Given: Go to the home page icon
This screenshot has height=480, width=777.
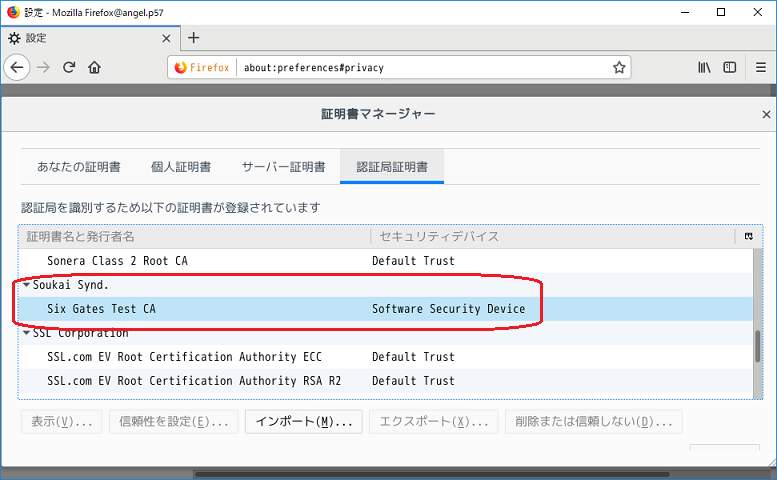Looking at the screenshot, I should click(x=94, y=67).
